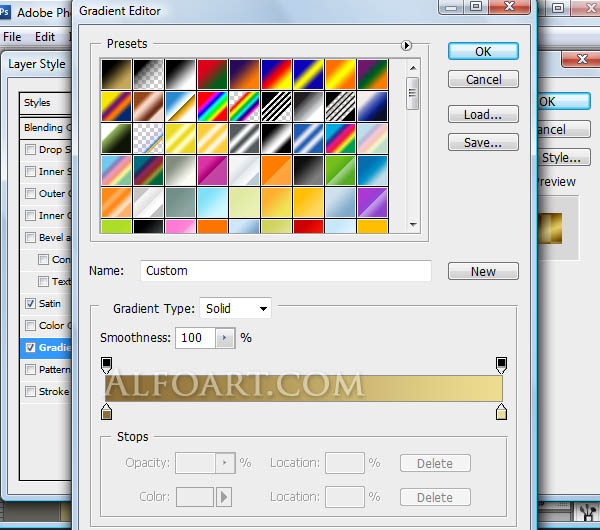Open the Presets flyout menu arrow
Image resolution: width=600 pixels, height=530 pixels.
click(406, 45)
